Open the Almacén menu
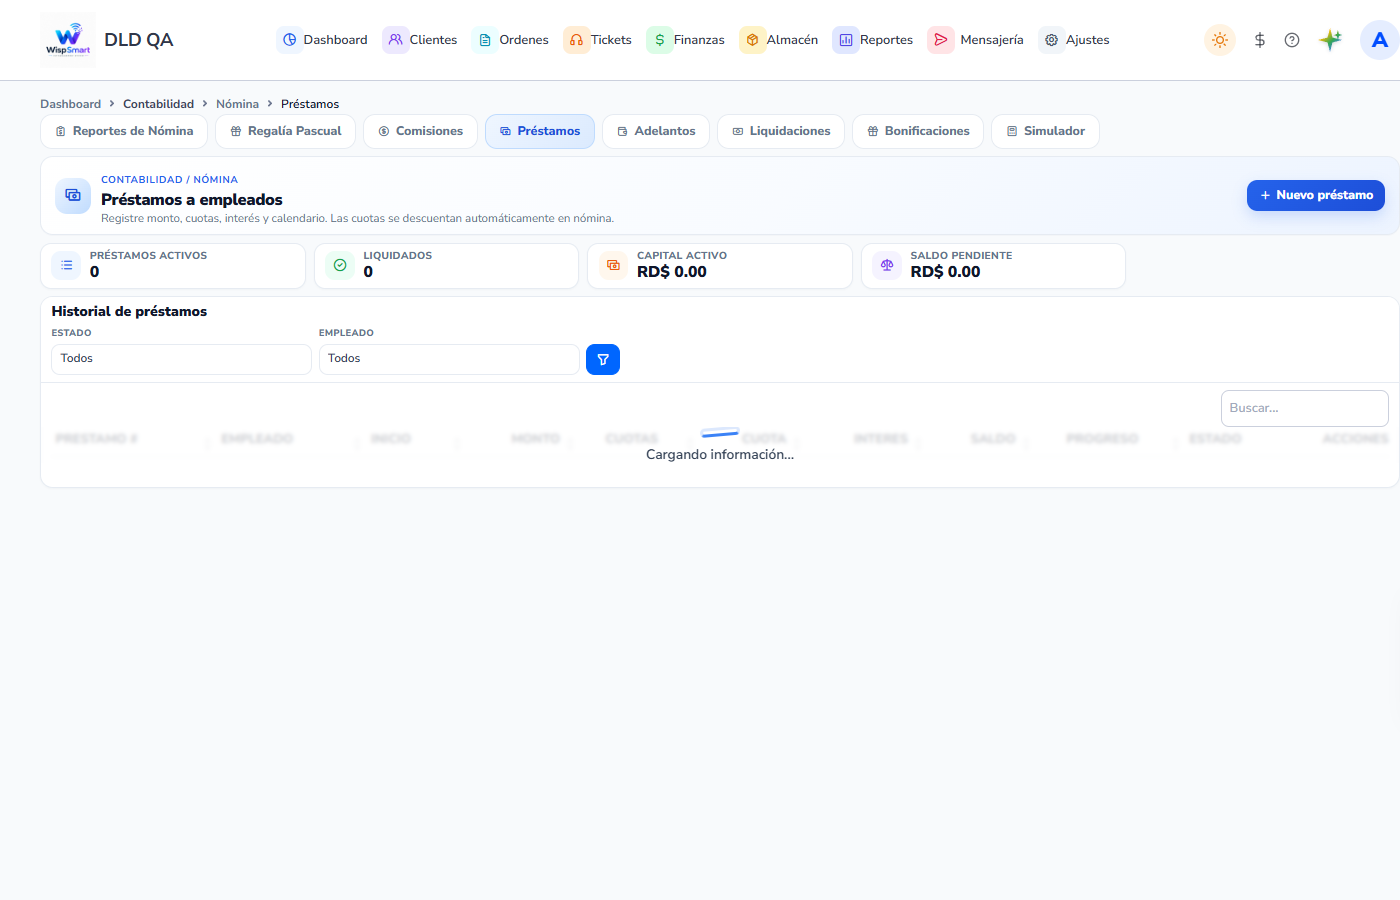 point(779,40)
